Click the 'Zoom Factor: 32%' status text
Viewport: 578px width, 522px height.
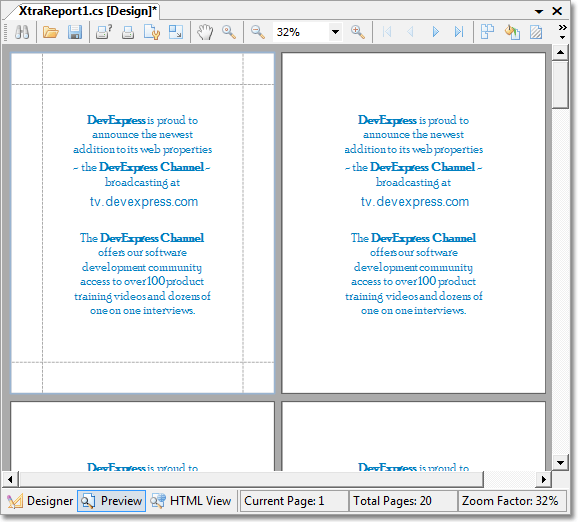click(510, 501)
